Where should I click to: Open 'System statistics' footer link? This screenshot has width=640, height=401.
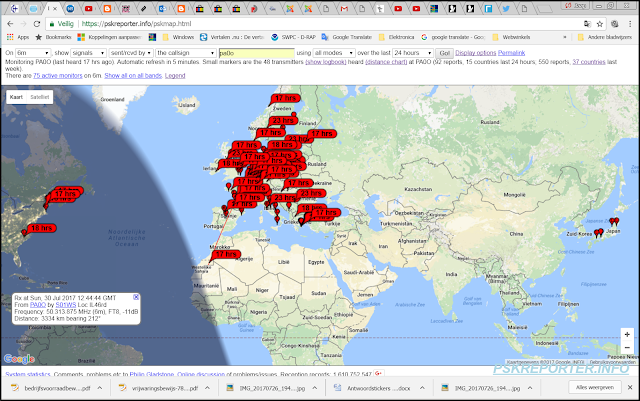click(x=28, y=374)
